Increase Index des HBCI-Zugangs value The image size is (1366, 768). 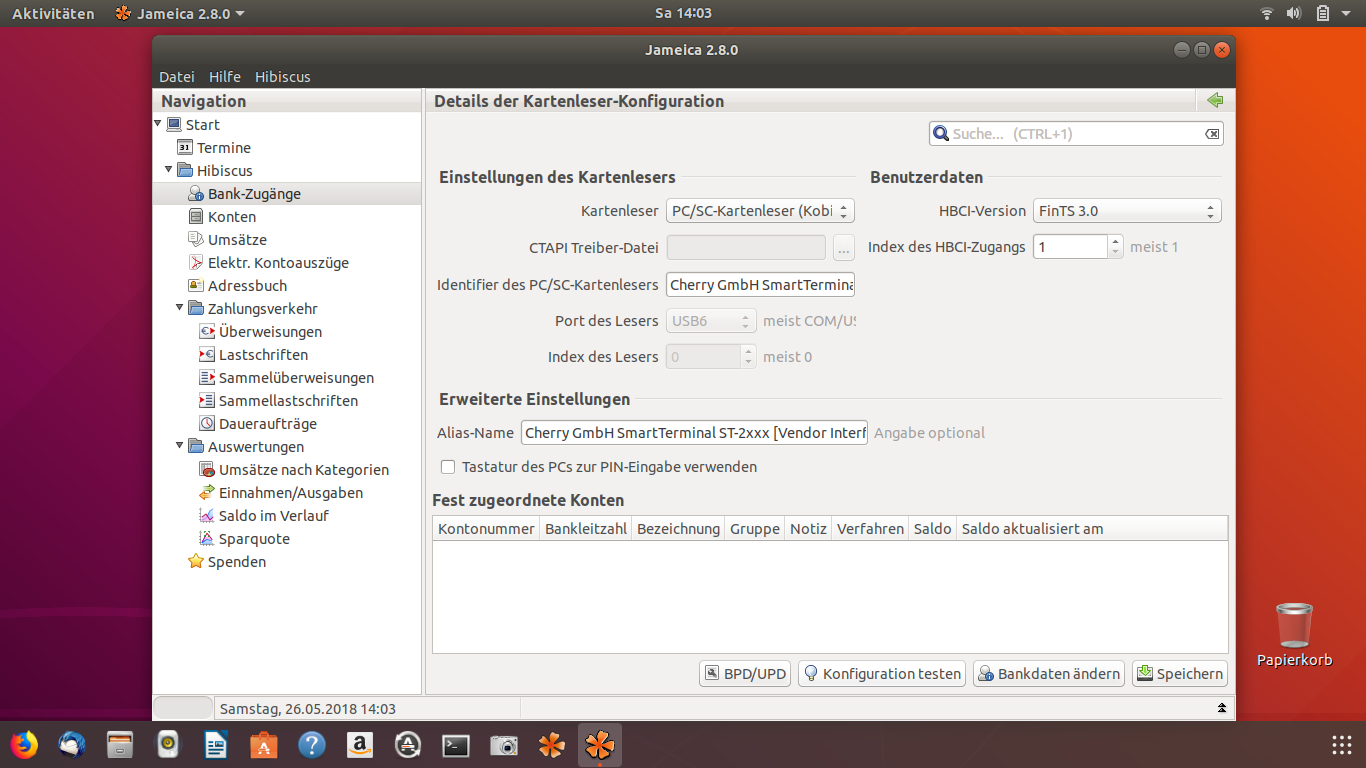click(x=1116, y=241)
